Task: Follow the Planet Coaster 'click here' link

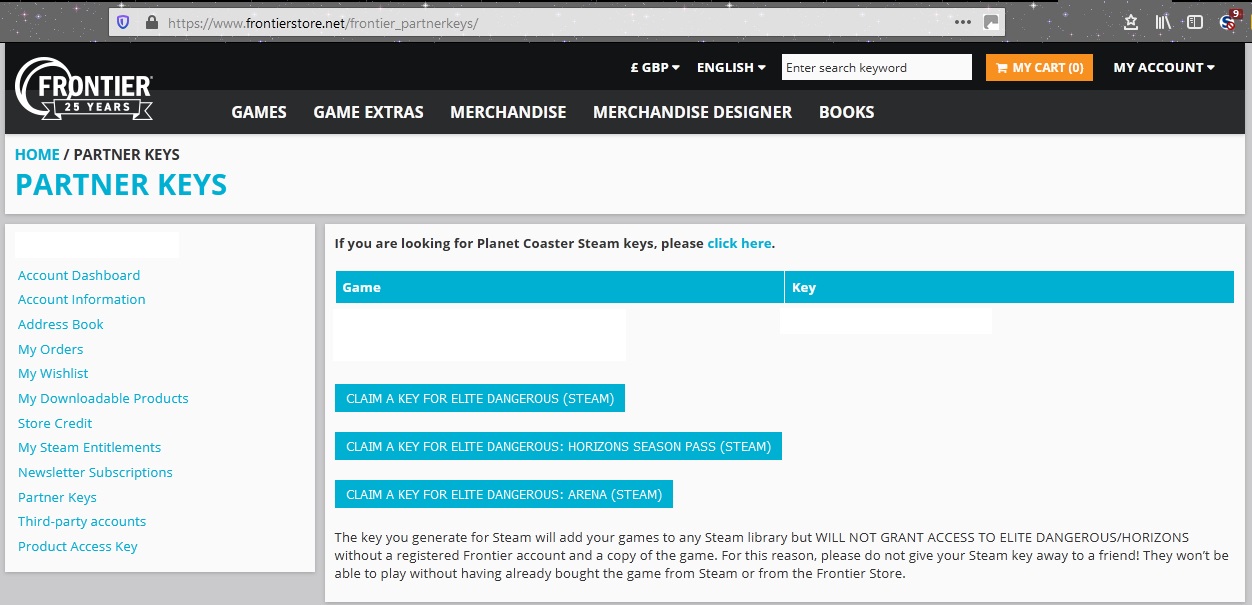Action: click(739, 243)
